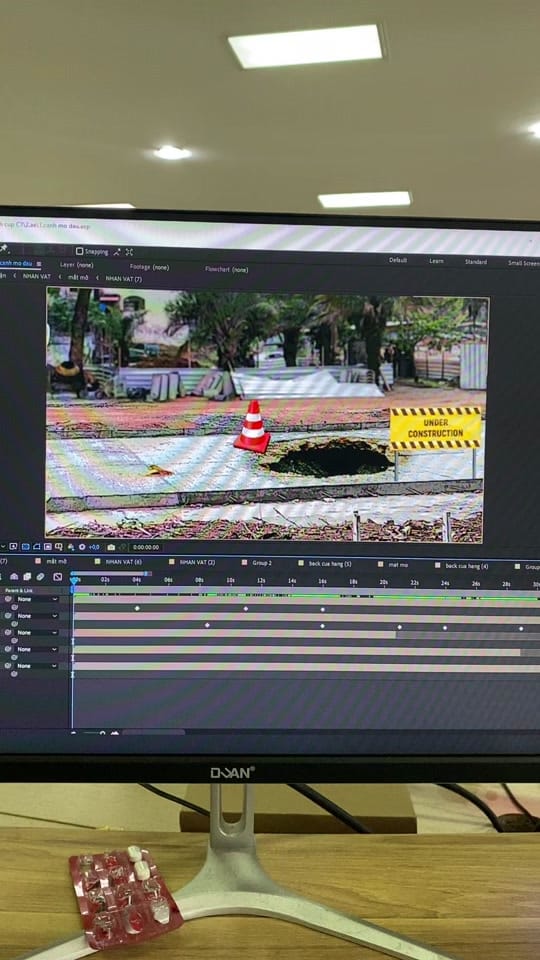Screen dimensions: 540x960
Task: Switch to the Standard workspace
Action: [476, 262]
